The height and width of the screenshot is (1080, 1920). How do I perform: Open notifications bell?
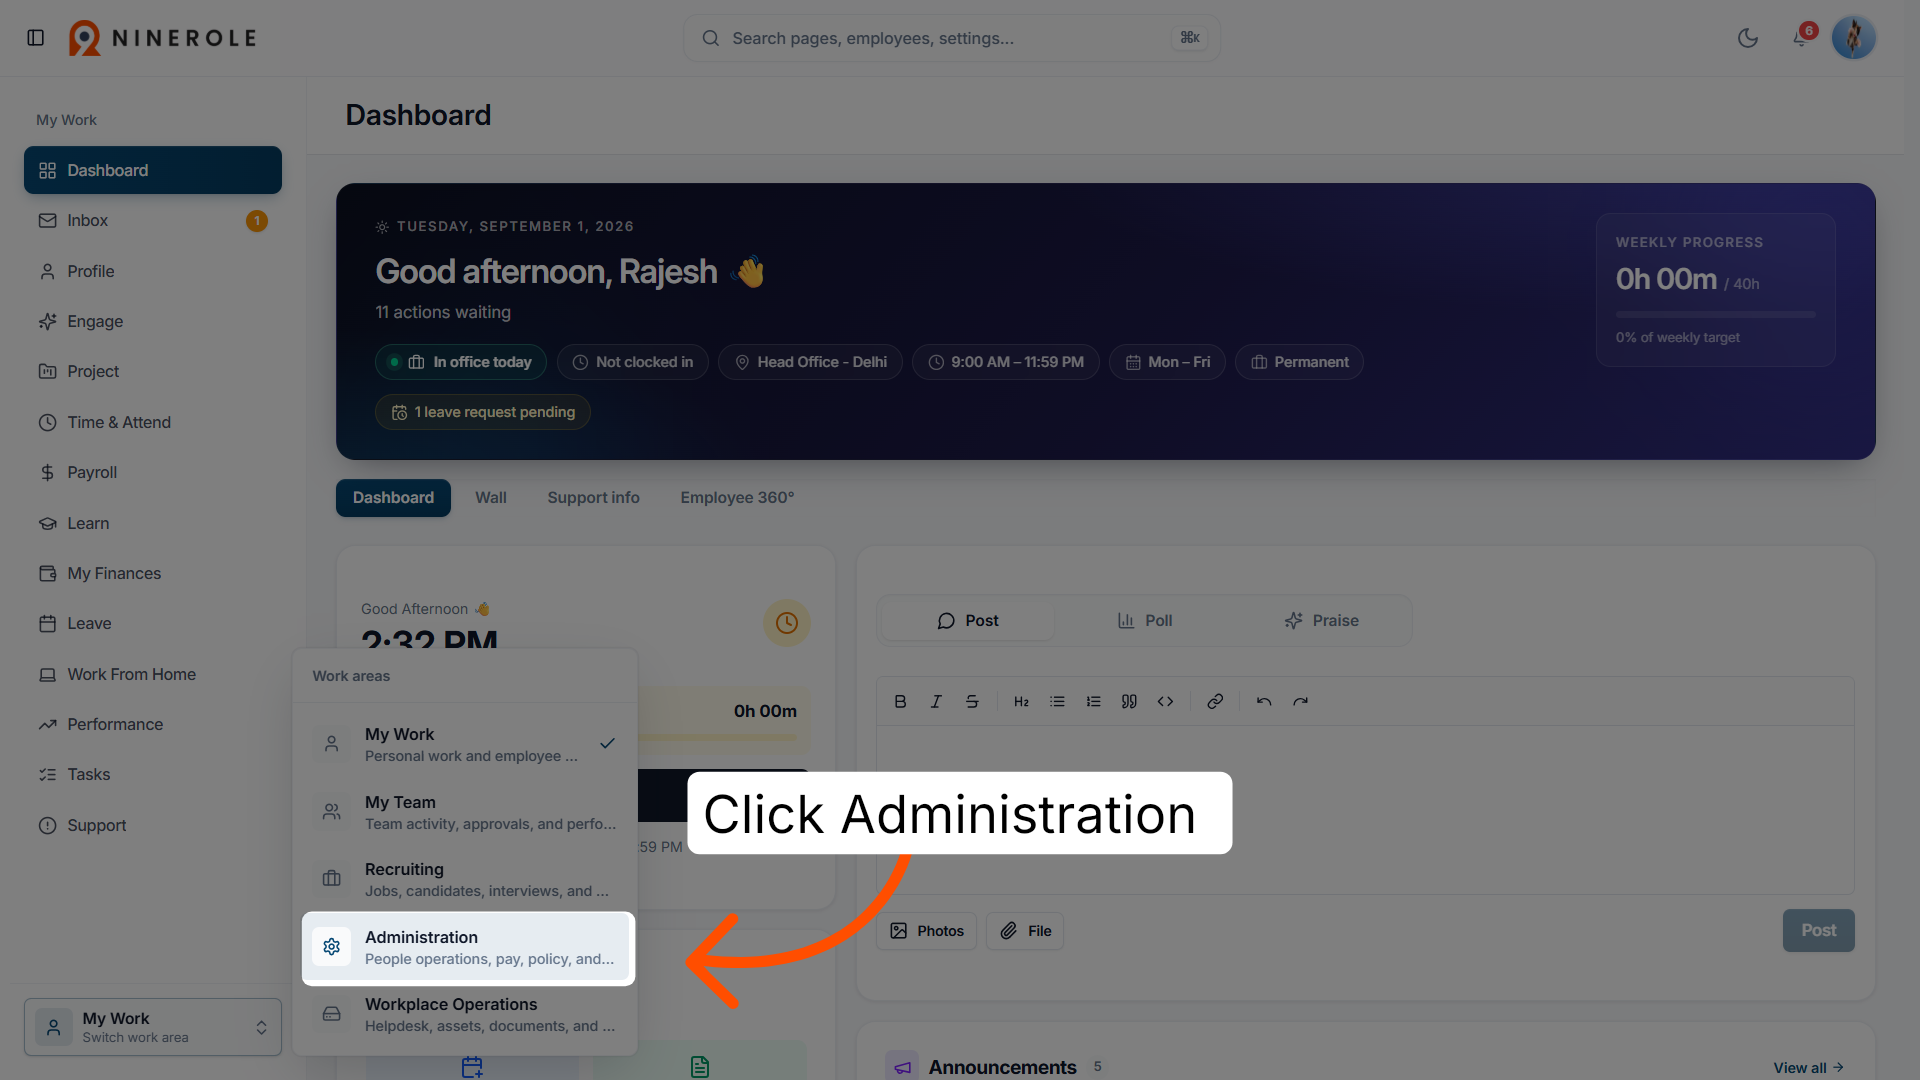click(x=1801, y=38)
